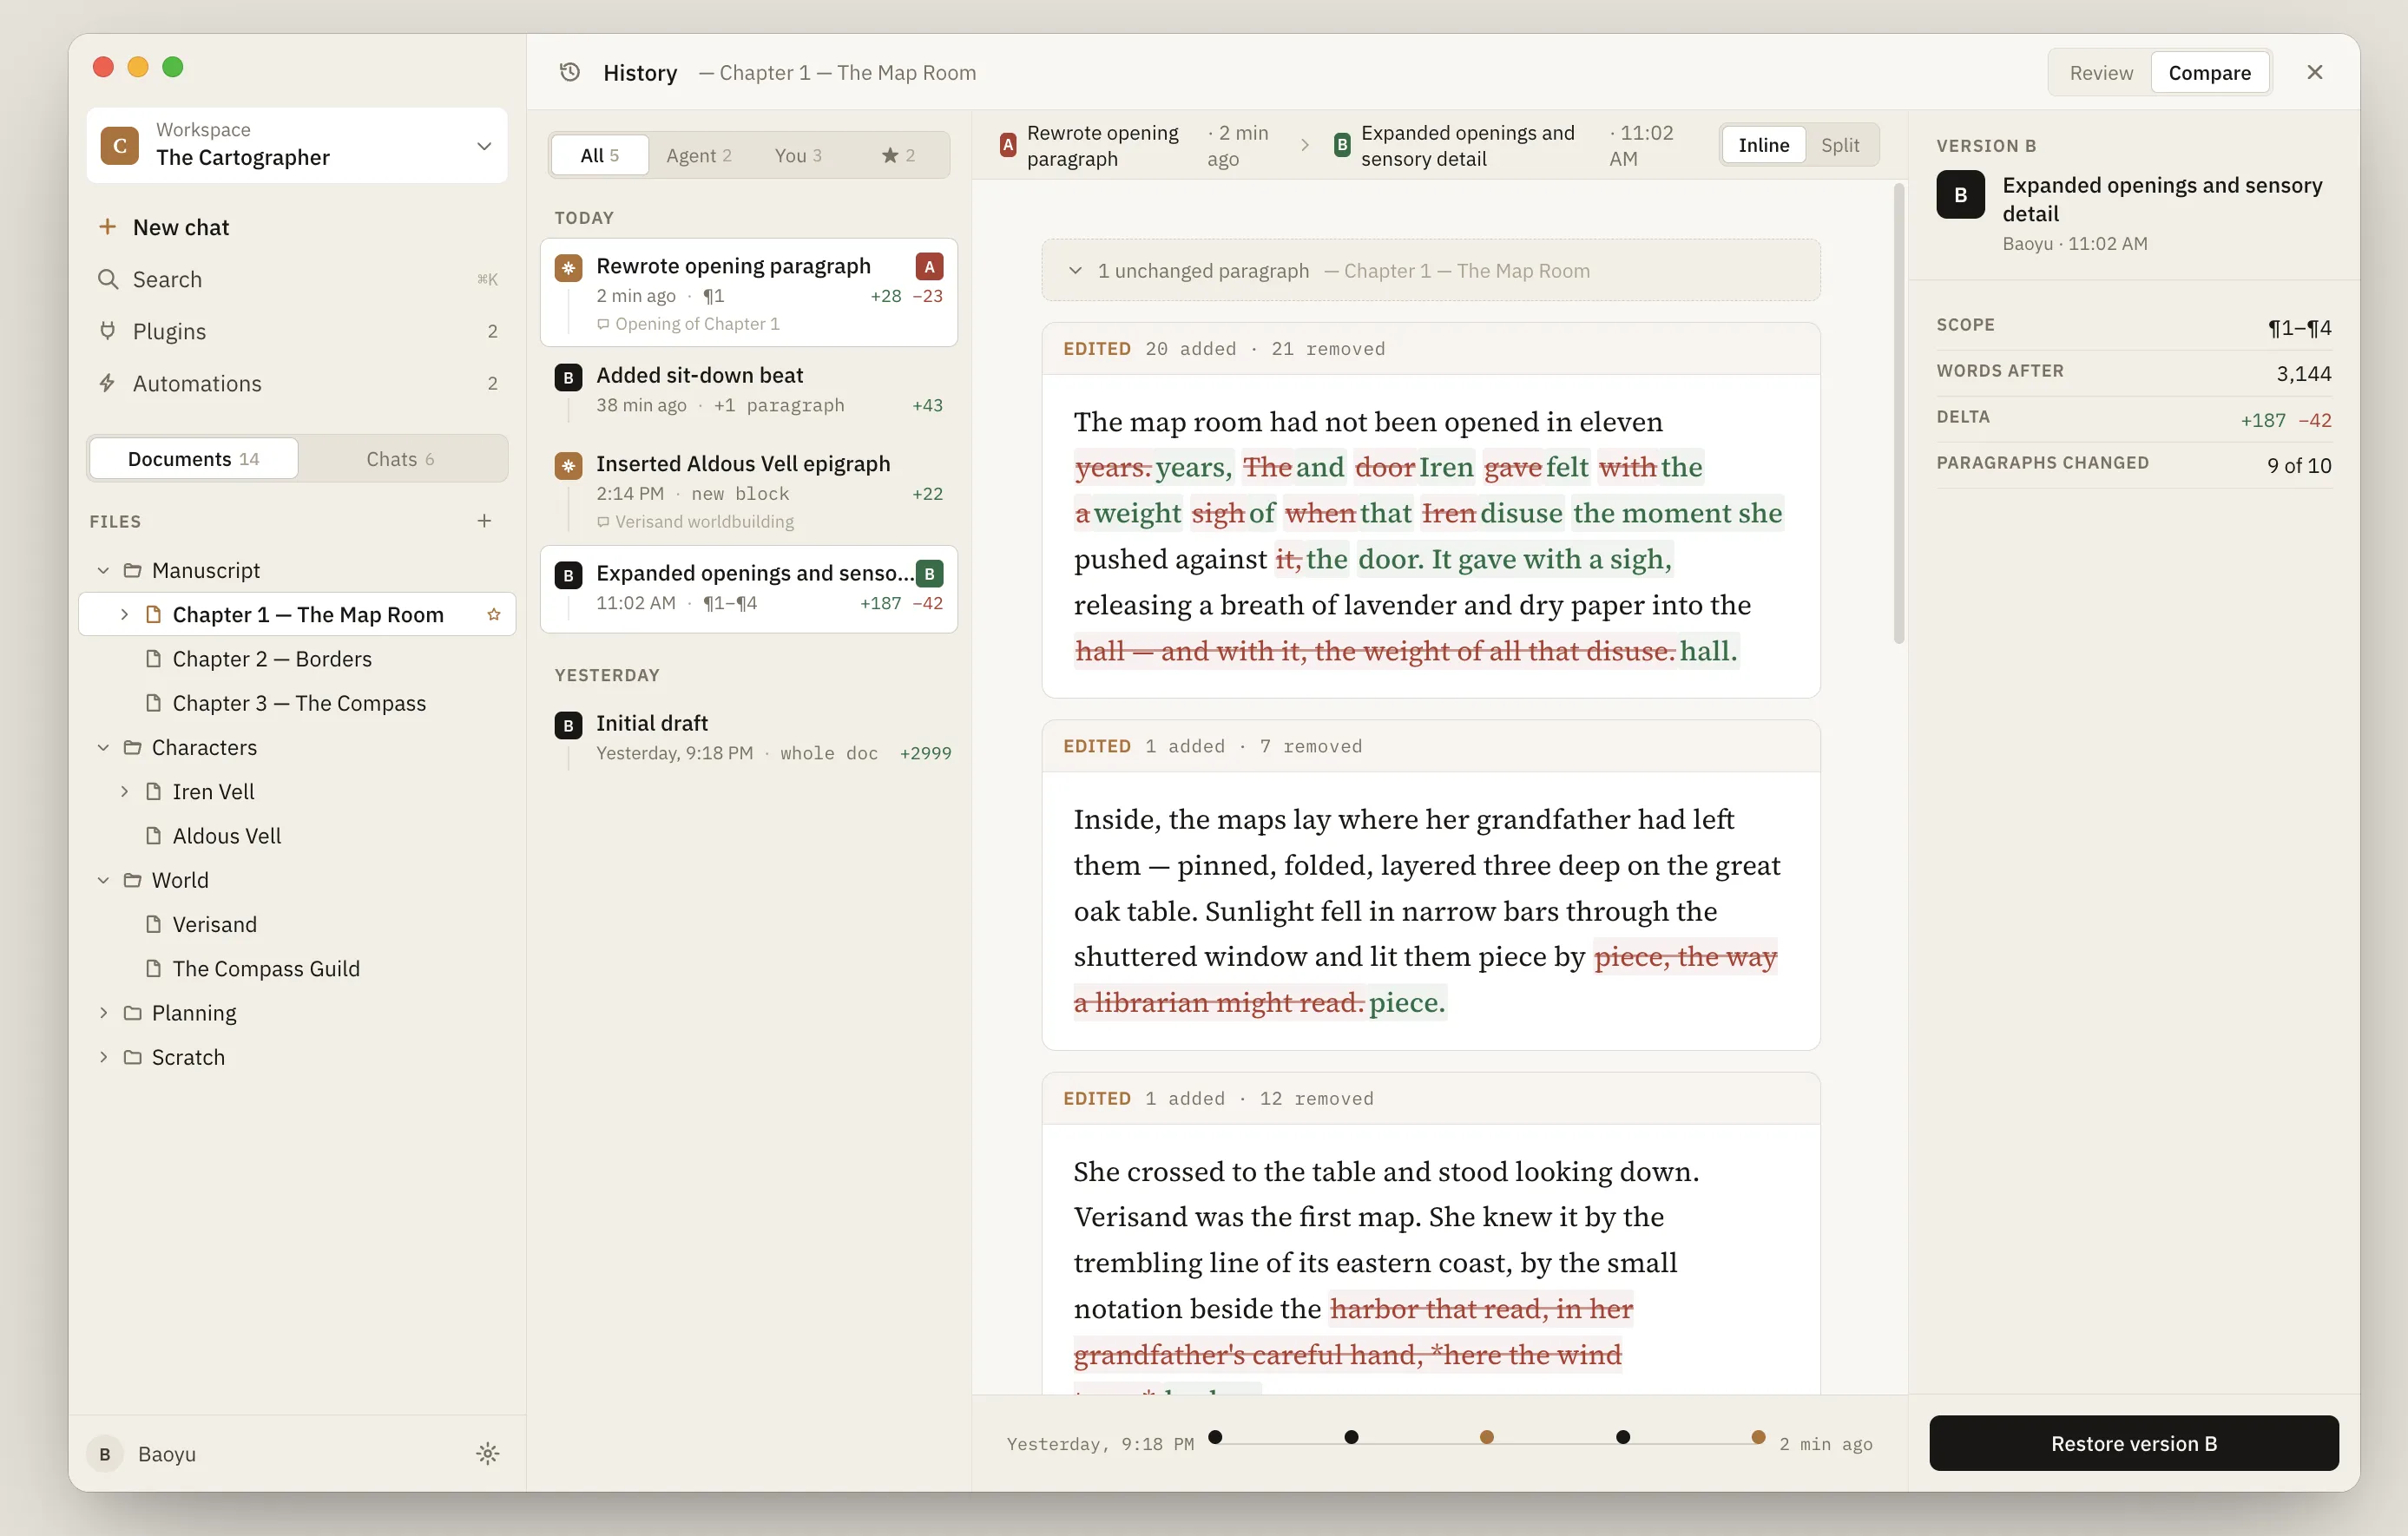Click the middle orange timeline dot
The width and height of the screenshot is (2408, 1536).
[x=1486, y=1437]
